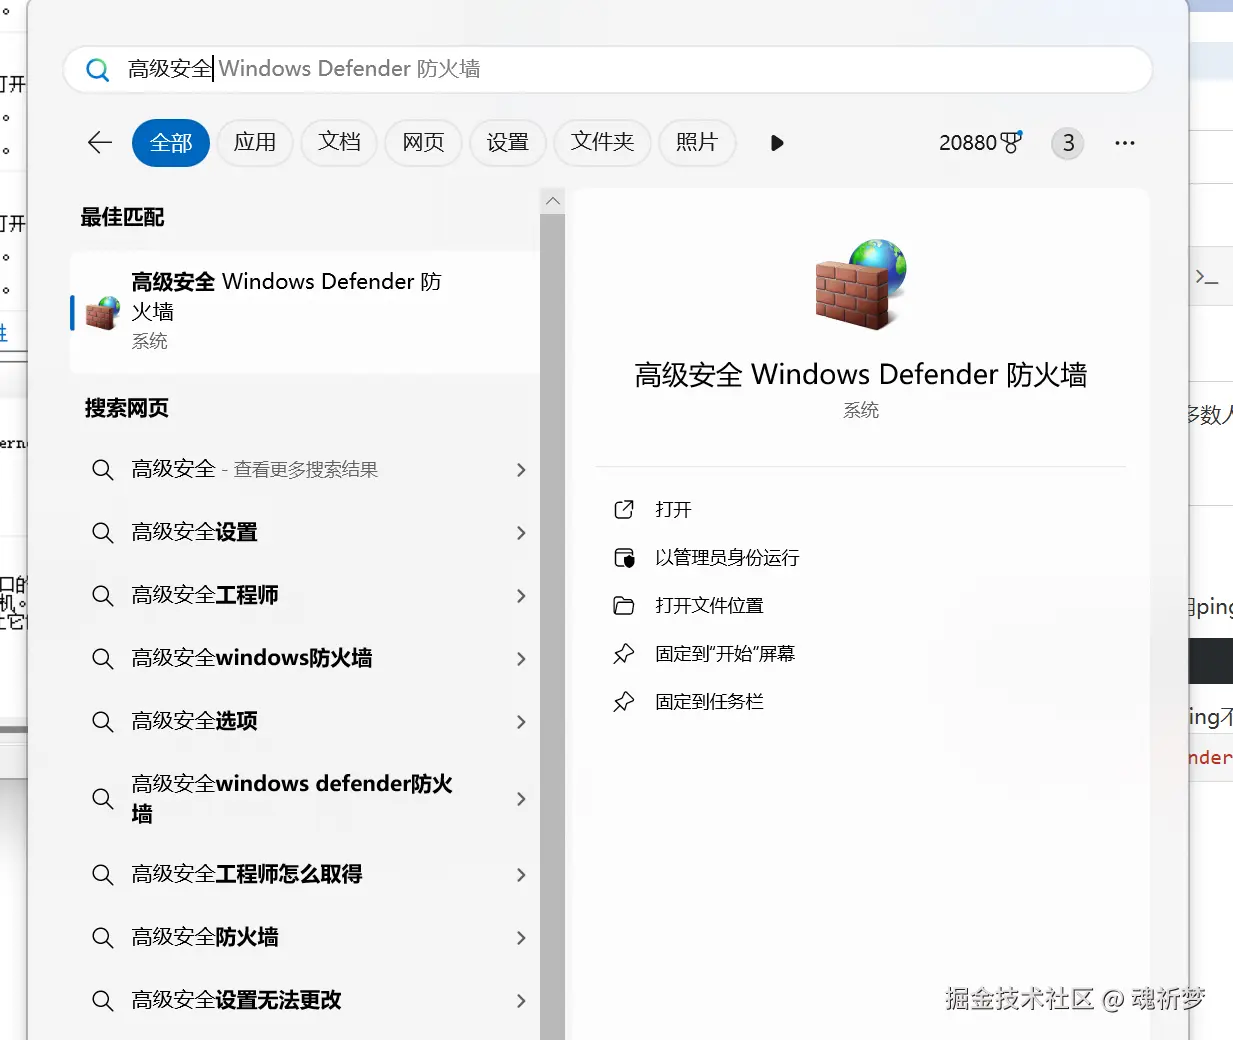
Task: Click the open icon next to 打开
Action: pyautogui.click(x=624, y=510)
